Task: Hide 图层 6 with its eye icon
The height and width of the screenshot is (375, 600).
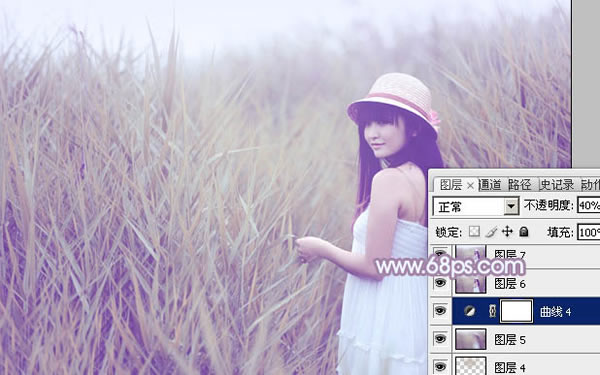Action: 440,283
